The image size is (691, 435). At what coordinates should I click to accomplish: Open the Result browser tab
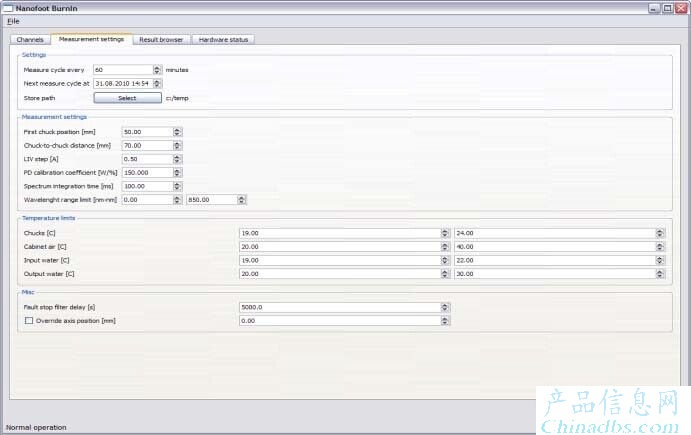click(x=161, y=40)
